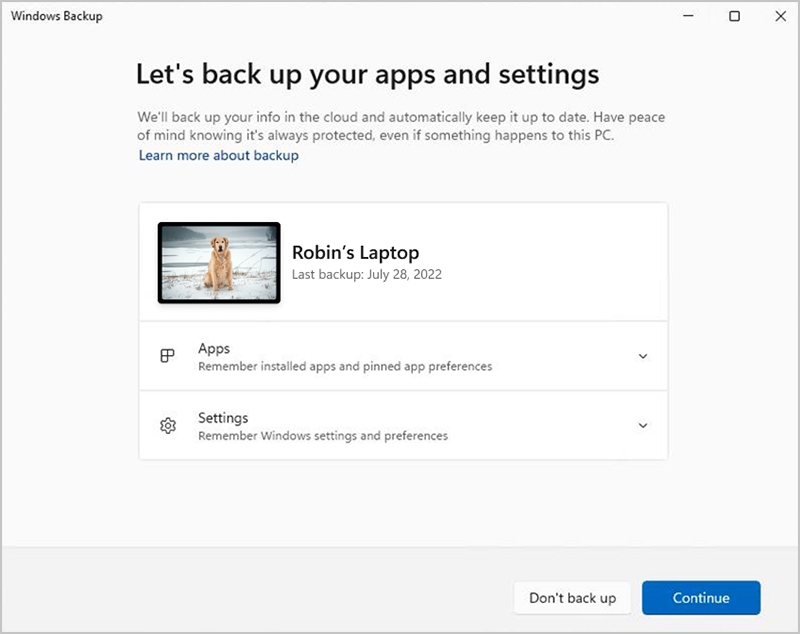Click Continue to start backing up
800x634 pixels.
pyautogui.click(x=701, y=597)
